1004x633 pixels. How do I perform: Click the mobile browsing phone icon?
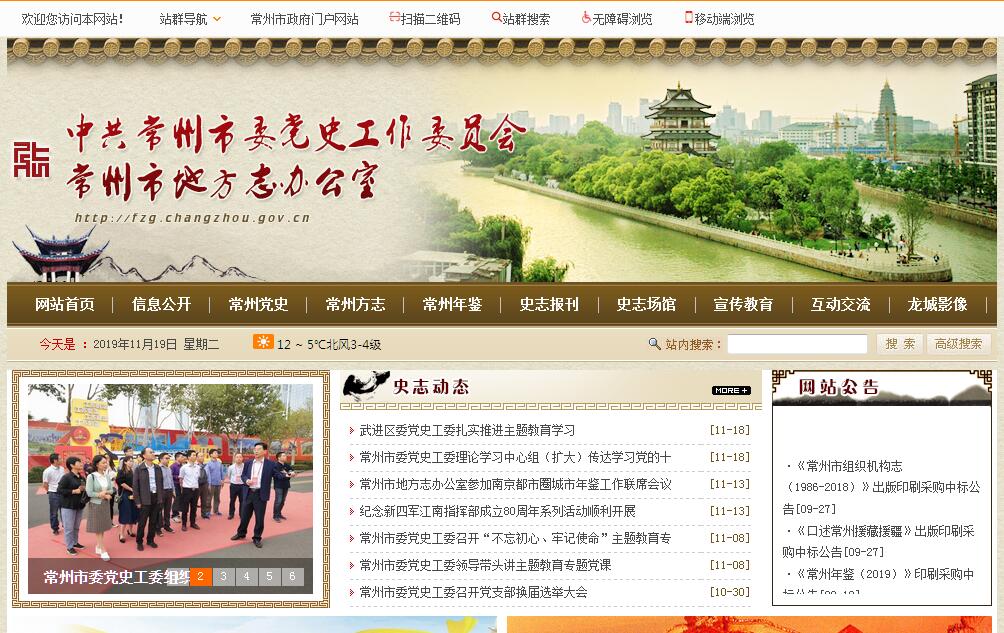[x=689, y=18]
